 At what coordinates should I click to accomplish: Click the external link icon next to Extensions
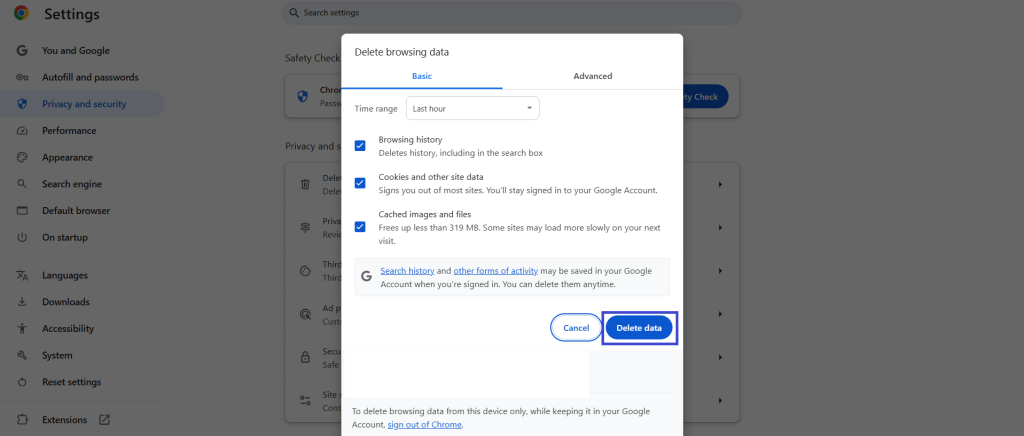[x=104, y=420]
